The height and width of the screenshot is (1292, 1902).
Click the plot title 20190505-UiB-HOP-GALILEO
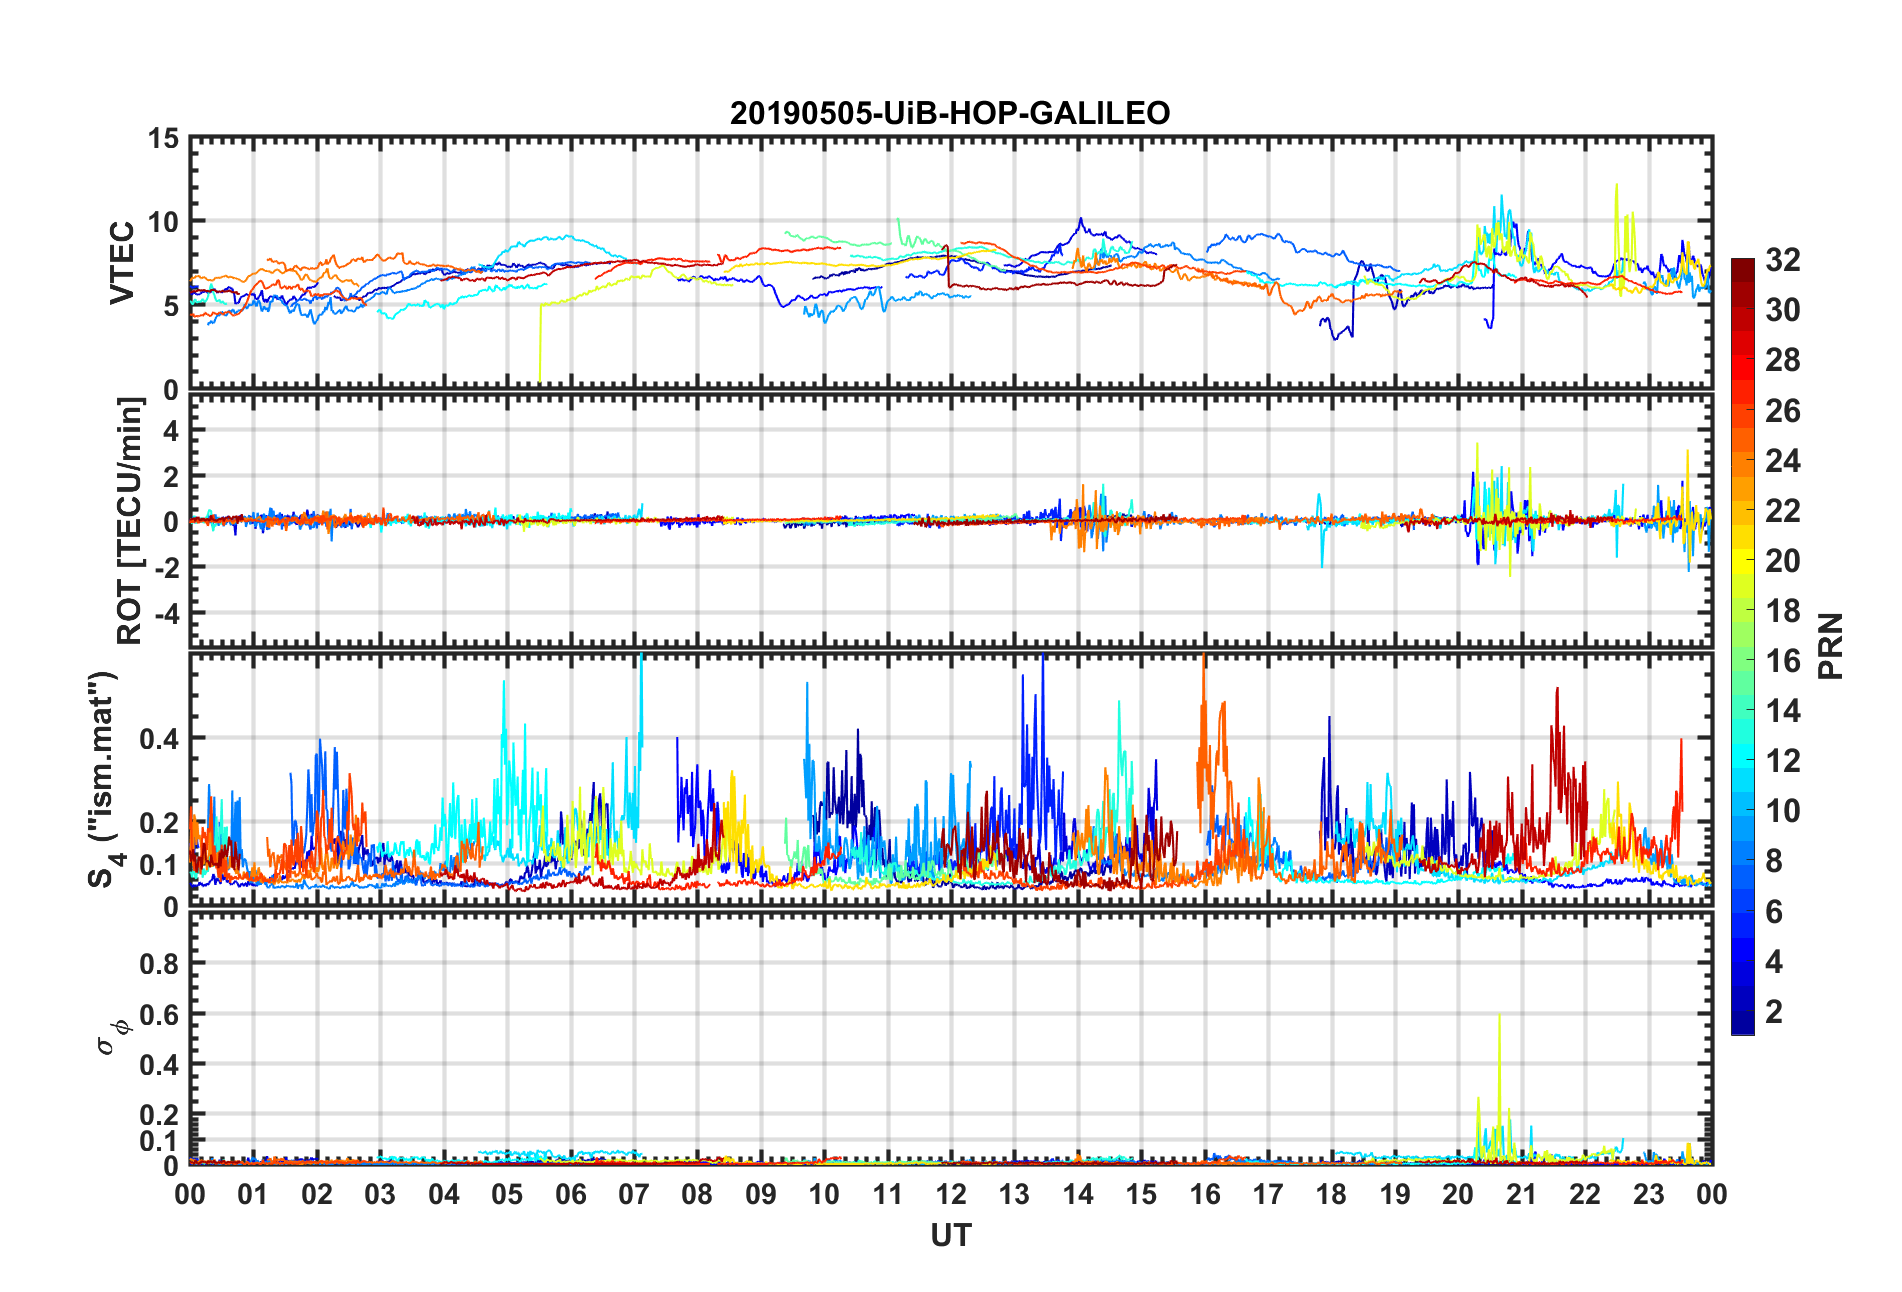950,113
